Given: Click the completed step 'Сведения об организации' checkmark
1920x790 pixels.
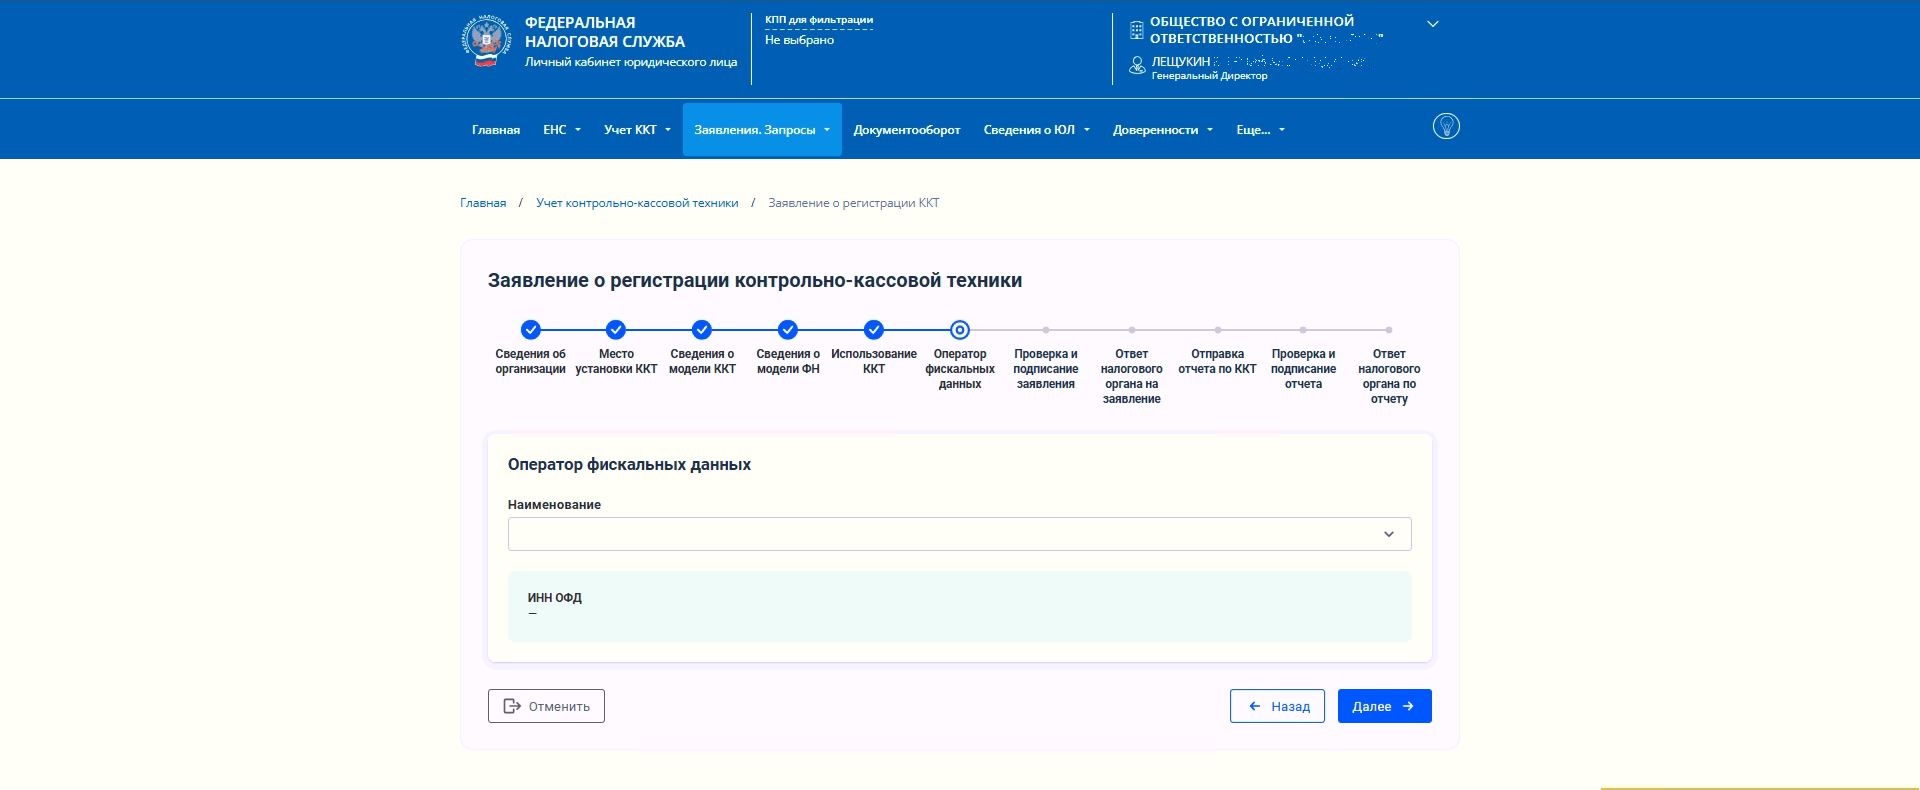Looking at the screenshot, I should pos(531,330).
